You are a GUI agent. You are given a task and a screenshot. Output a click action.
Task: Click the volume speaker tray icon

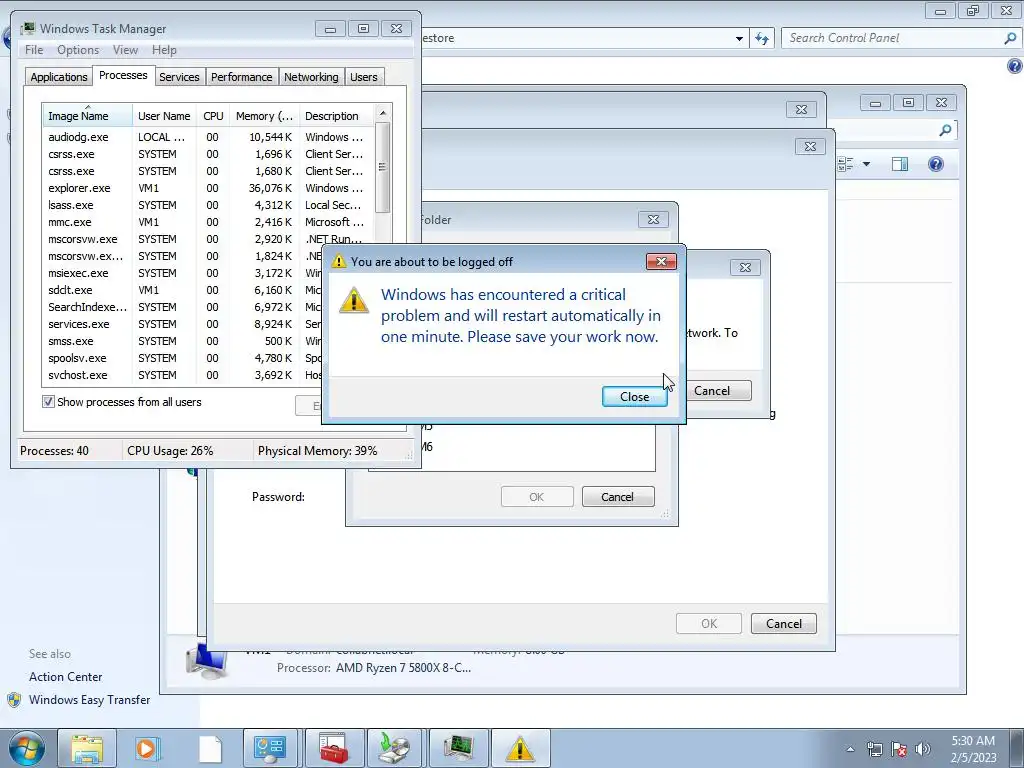point(923,749)
